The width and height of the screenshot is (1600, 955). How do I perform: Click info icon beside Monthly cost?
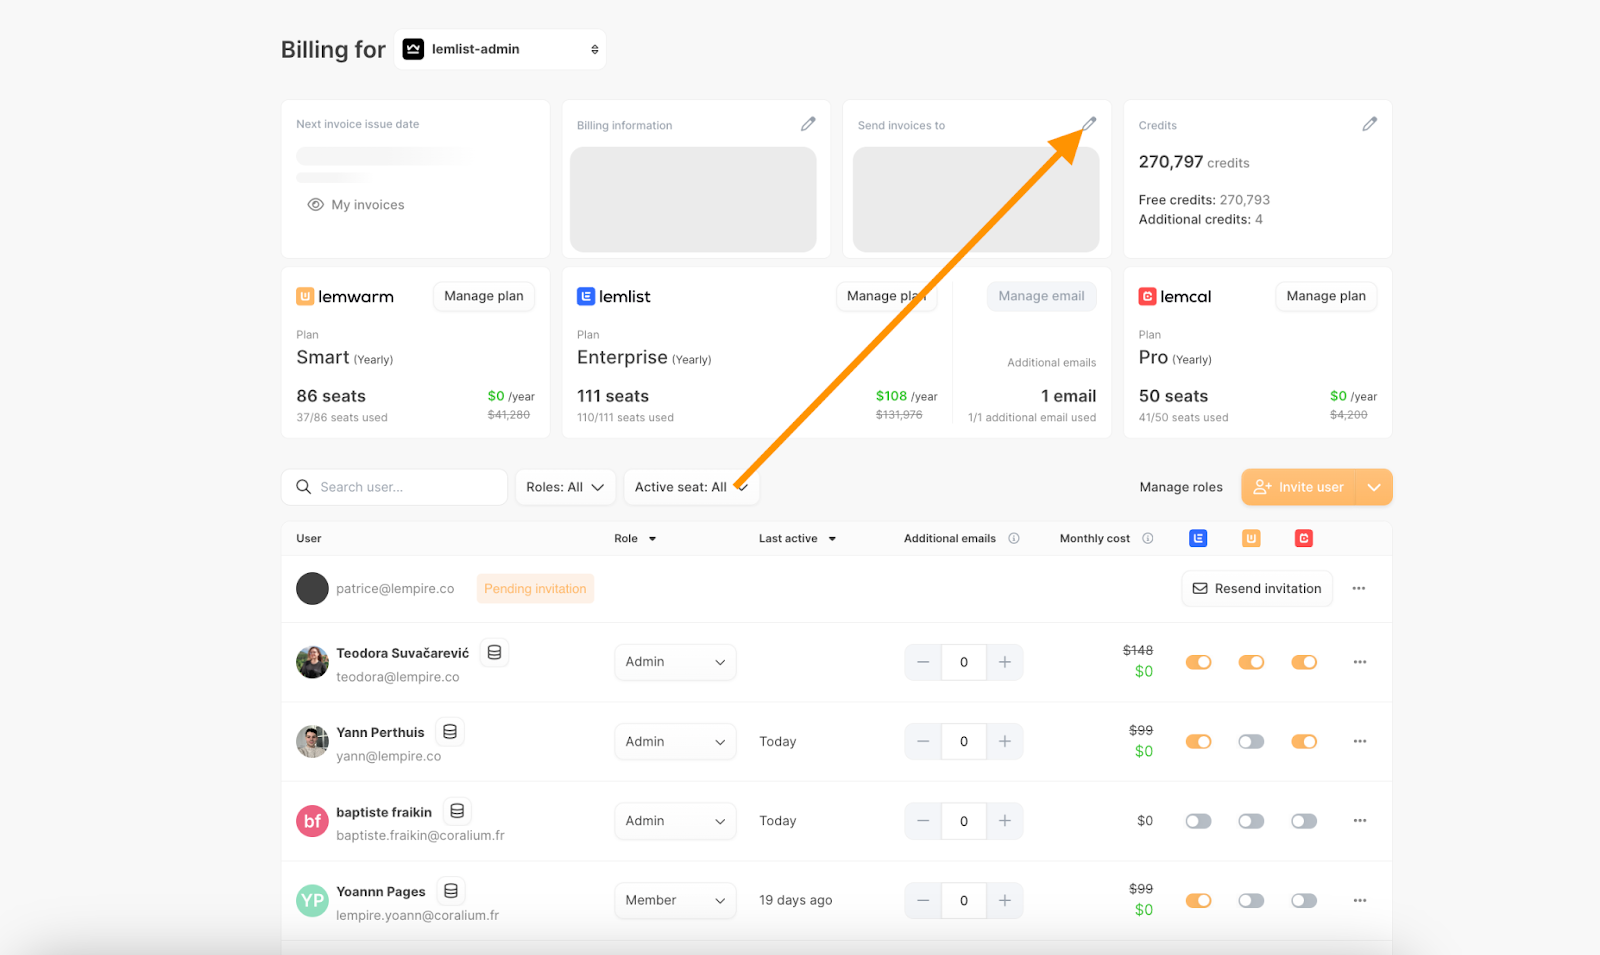(x=1148, y=538)
